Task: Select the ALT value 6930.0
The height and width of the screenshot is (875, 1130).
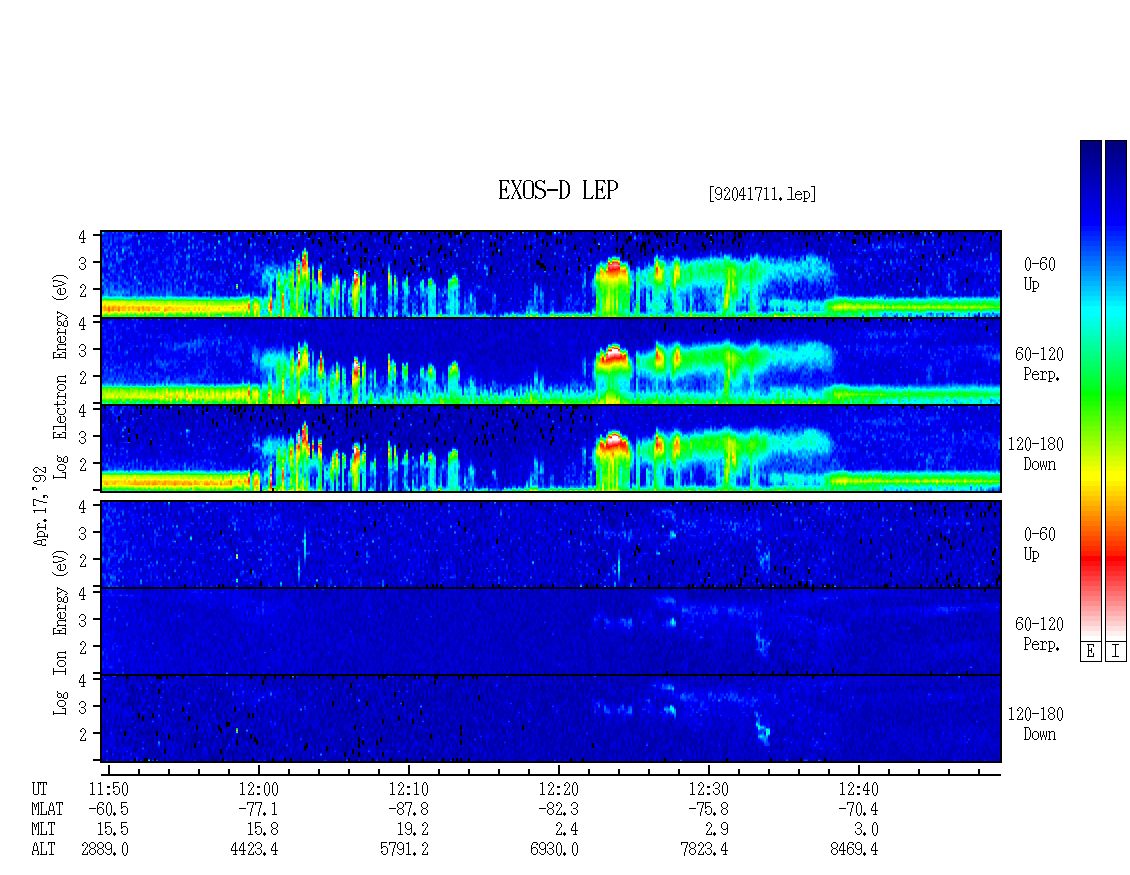Action: click(554, 850)
